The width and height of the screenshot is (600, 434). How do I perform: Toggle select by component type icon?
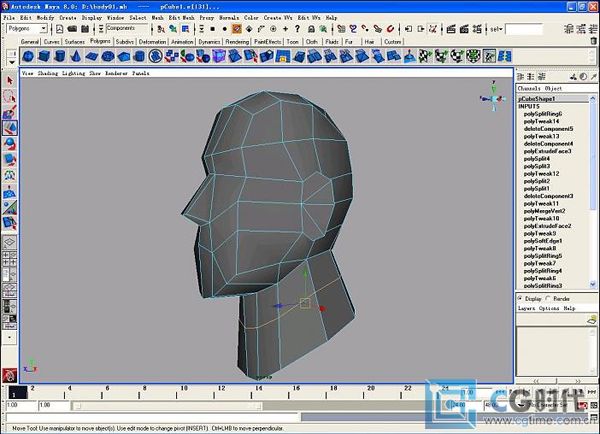point(186,29)
